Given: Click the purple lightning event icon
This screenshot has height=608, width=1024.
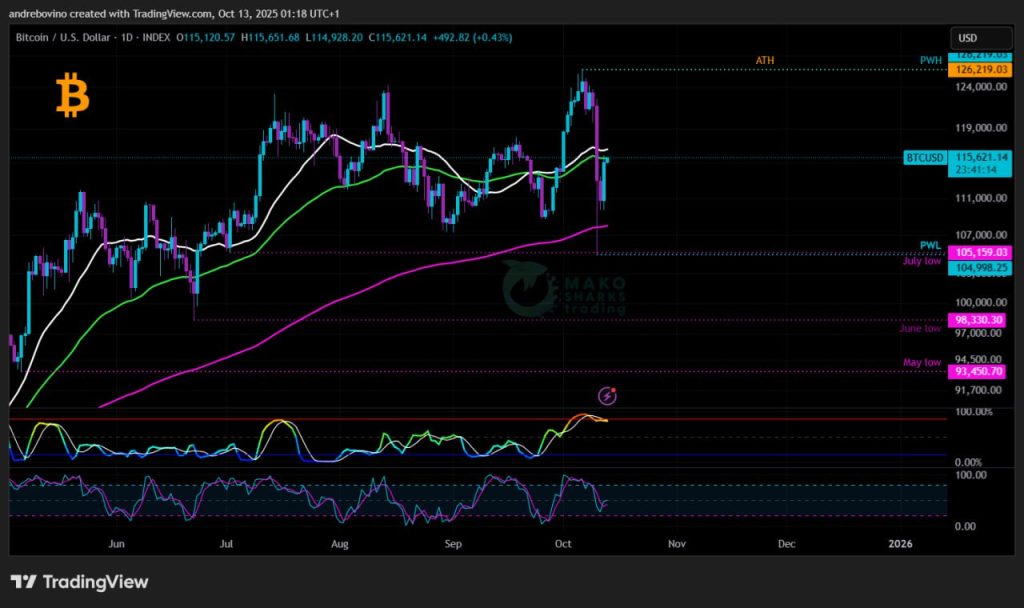Looking at the screenshot, I should (606, 396).
